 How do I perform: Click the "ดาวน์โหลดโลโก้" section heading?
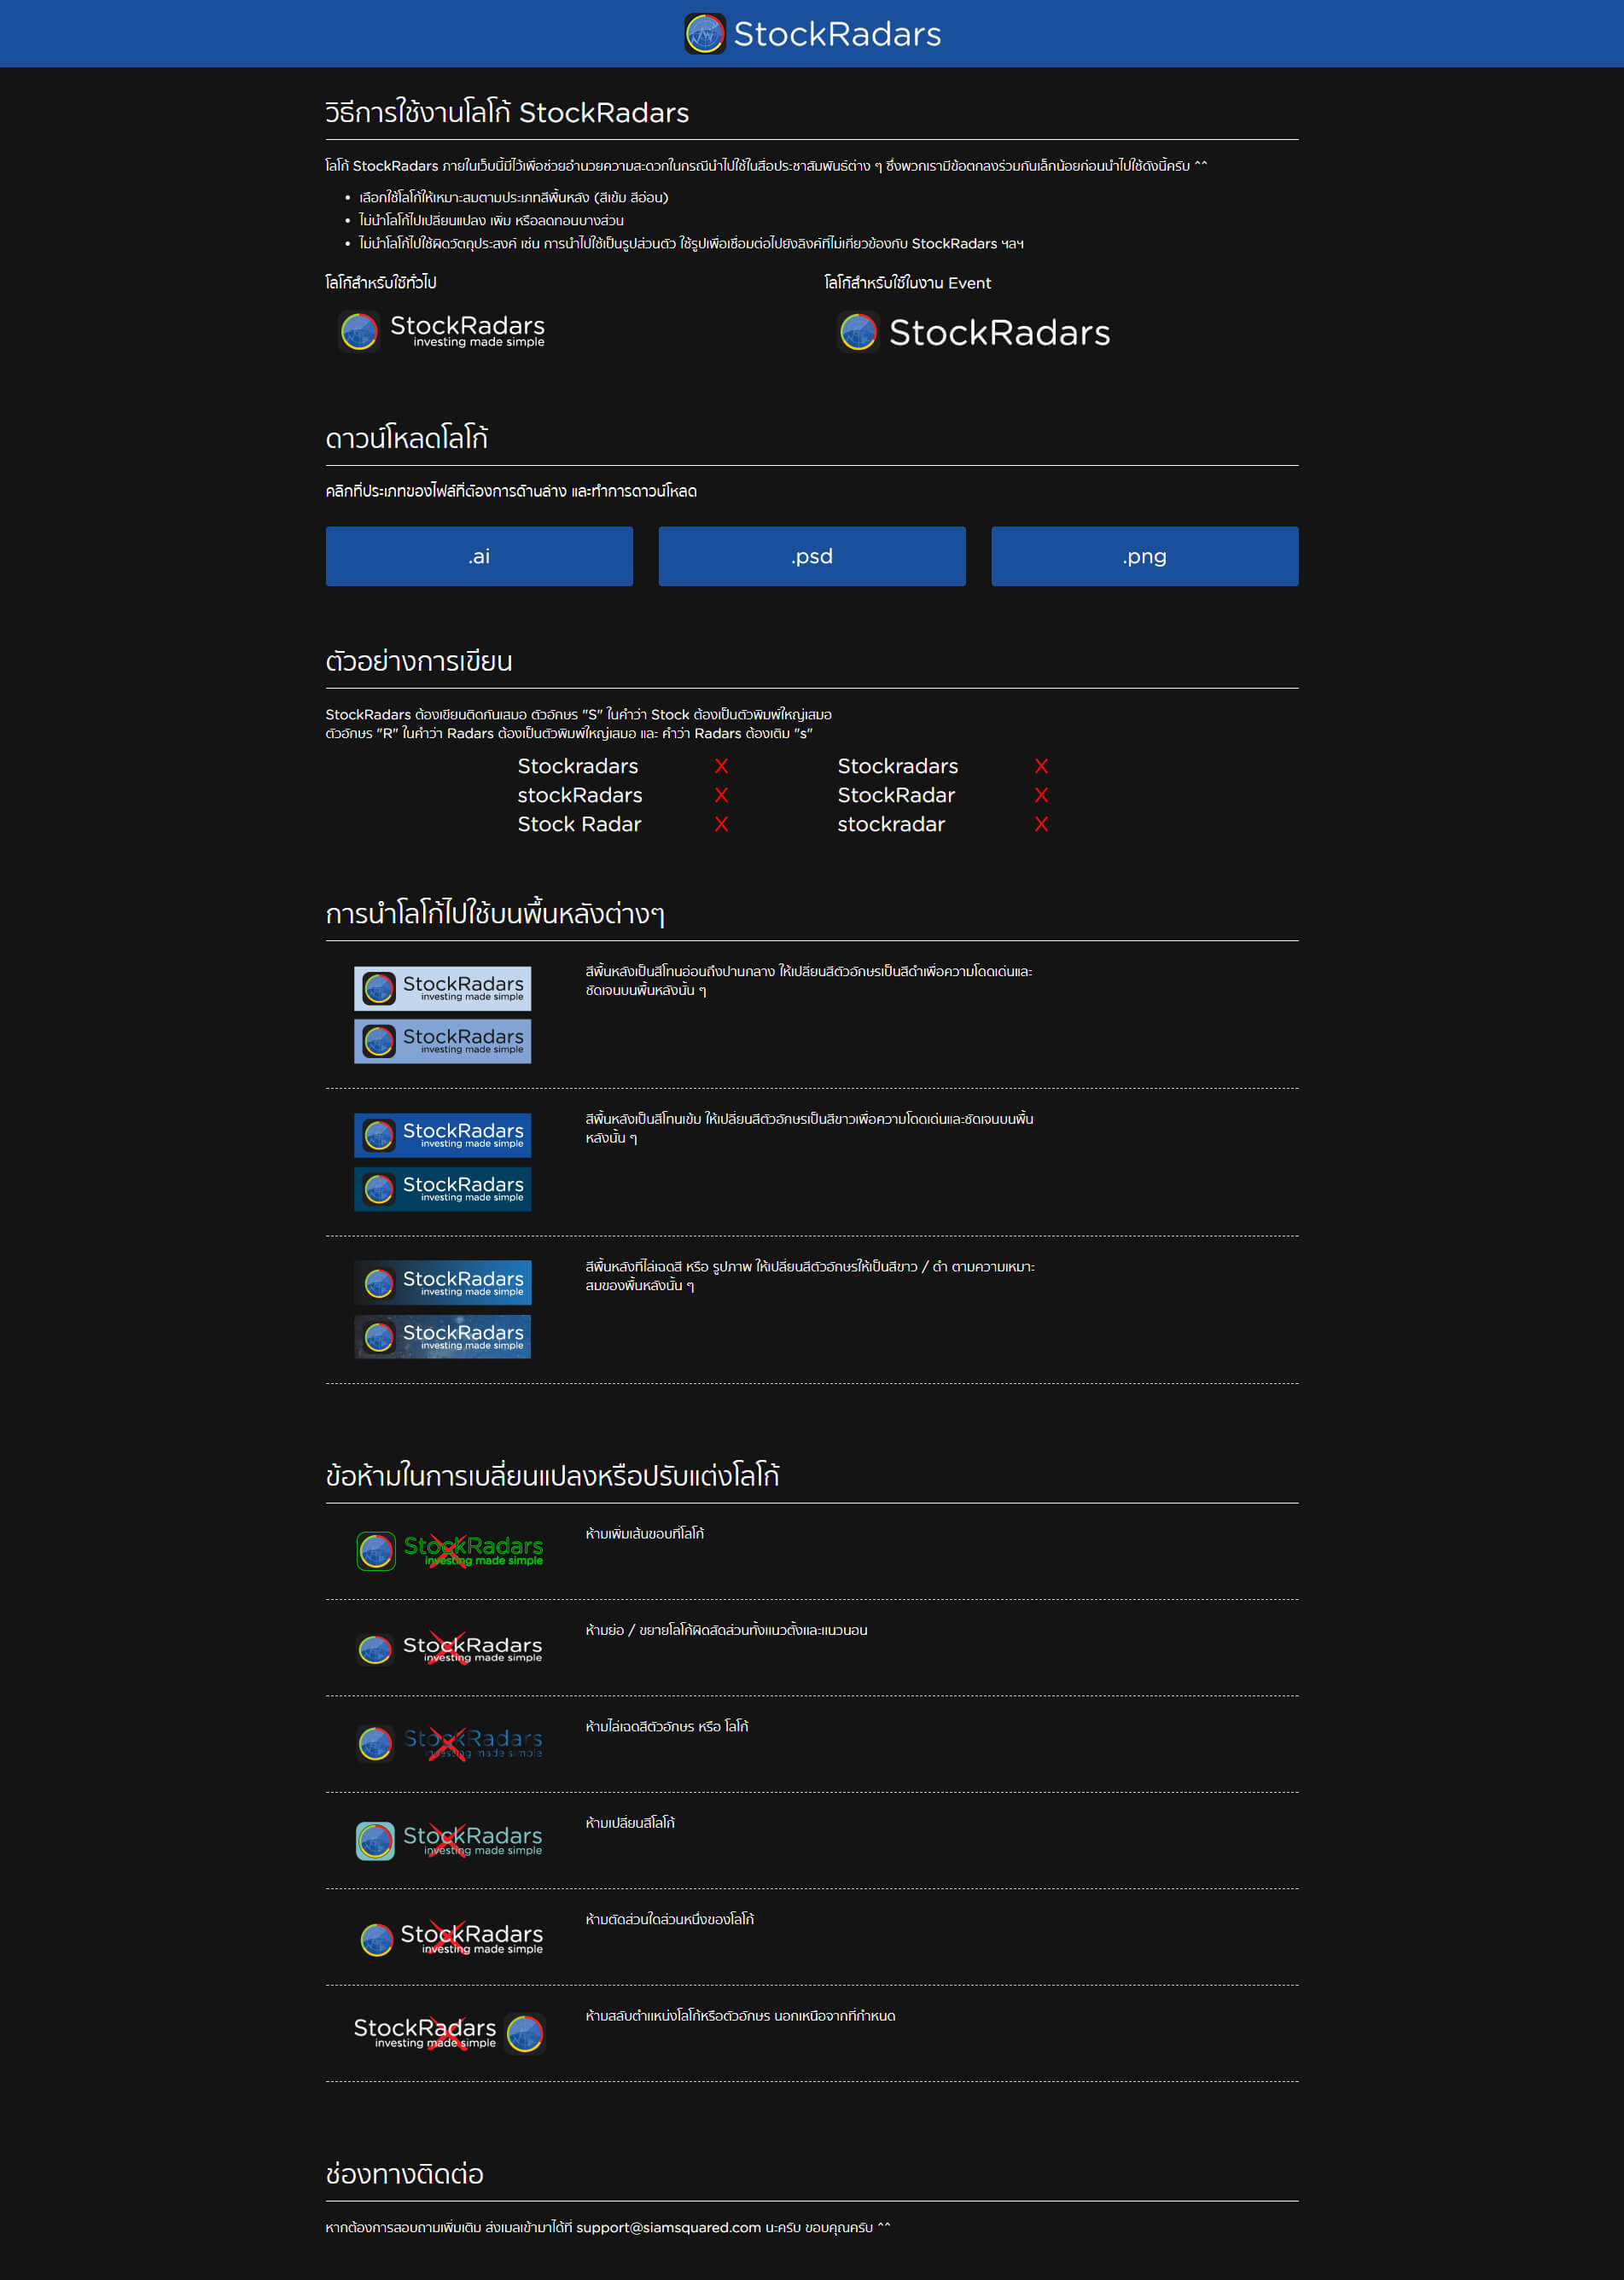coord(407,437)
